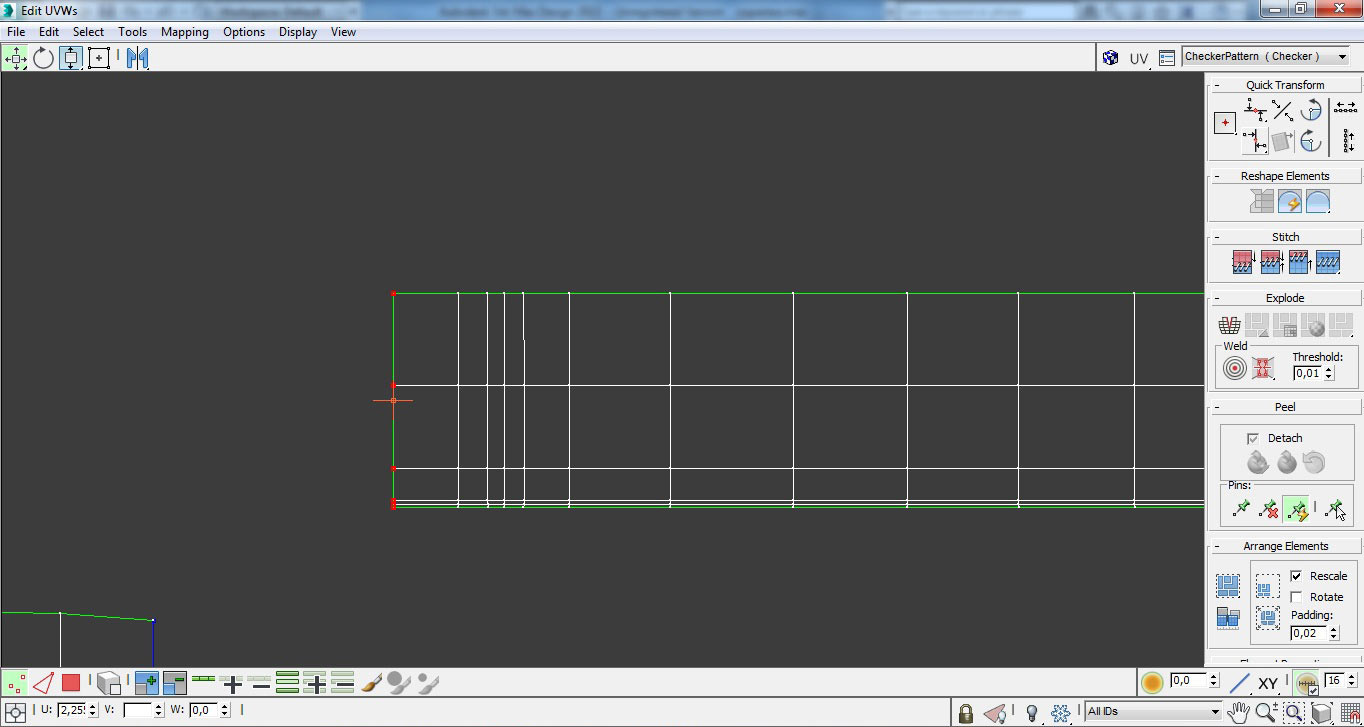This screenshot has height=727, width=1364.
Task: Switch to Polygon sub-object mode
Action: pyautogui.click(x=71, y=683)
